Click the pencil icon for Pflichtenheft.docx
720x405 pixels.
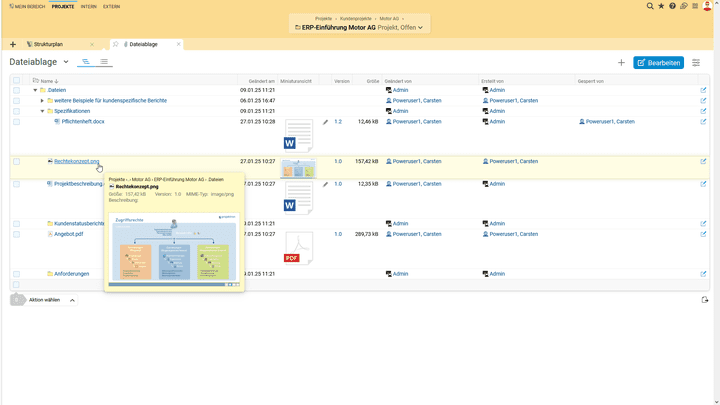coord(325,122)
